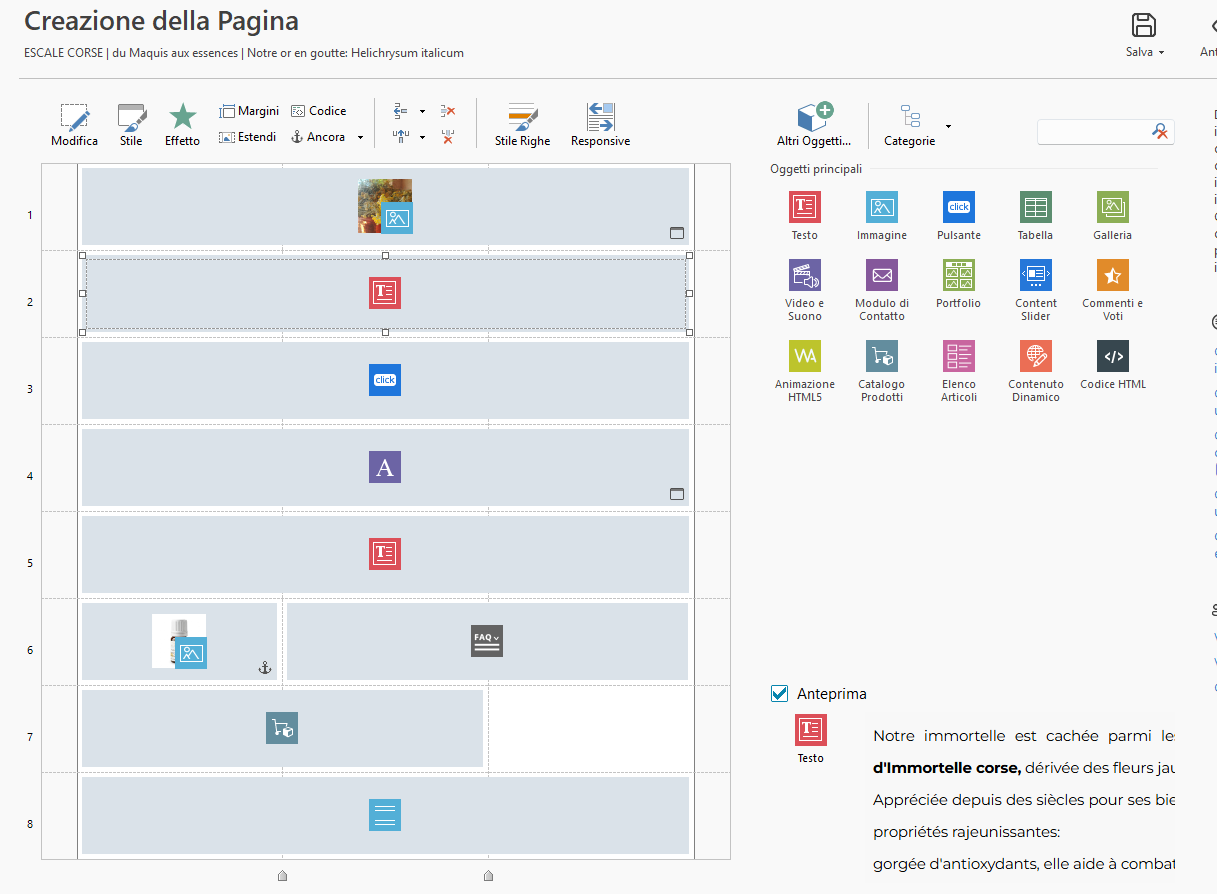Pick the Codice HTML object
The height and width of the screenshot is (894, 1217).
click(x=1112, y=356)
